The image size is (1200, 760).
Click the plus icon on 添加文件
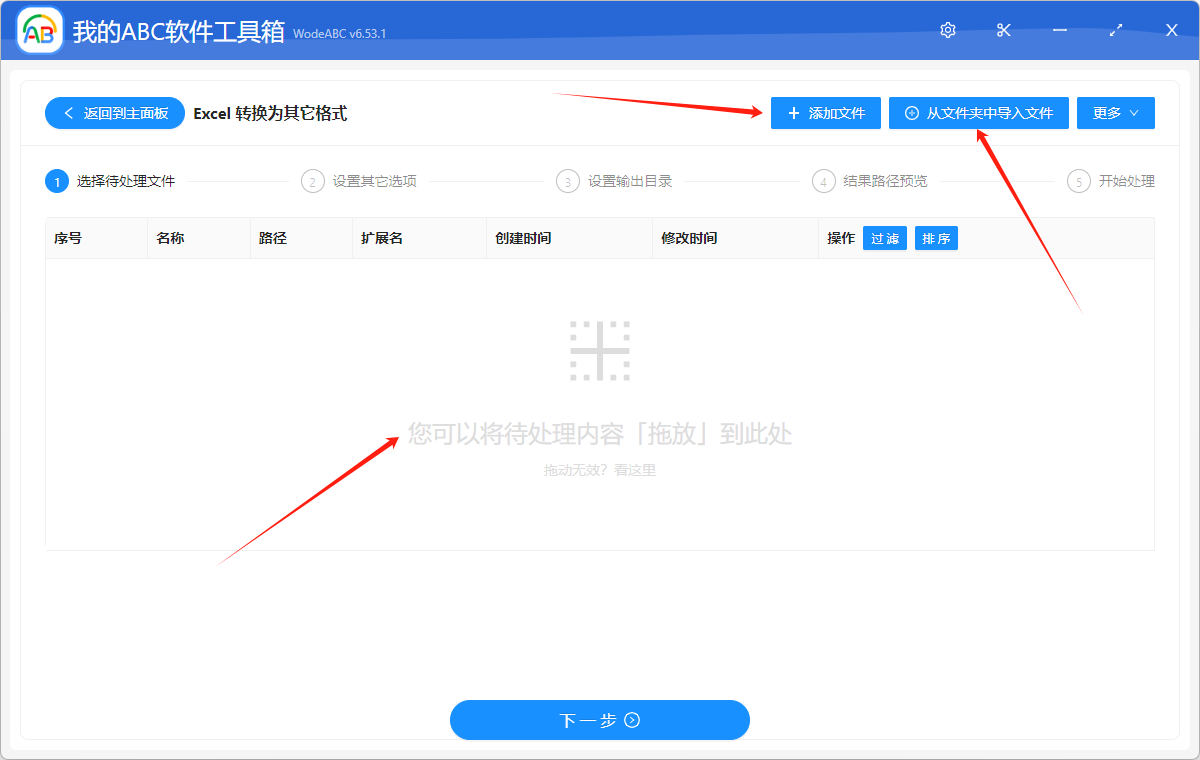tap(793, 113)
